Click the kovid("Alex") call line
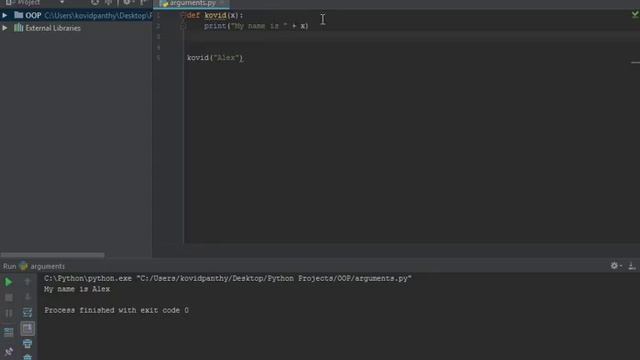The image size is (640, 360). (x=215, y=58)
